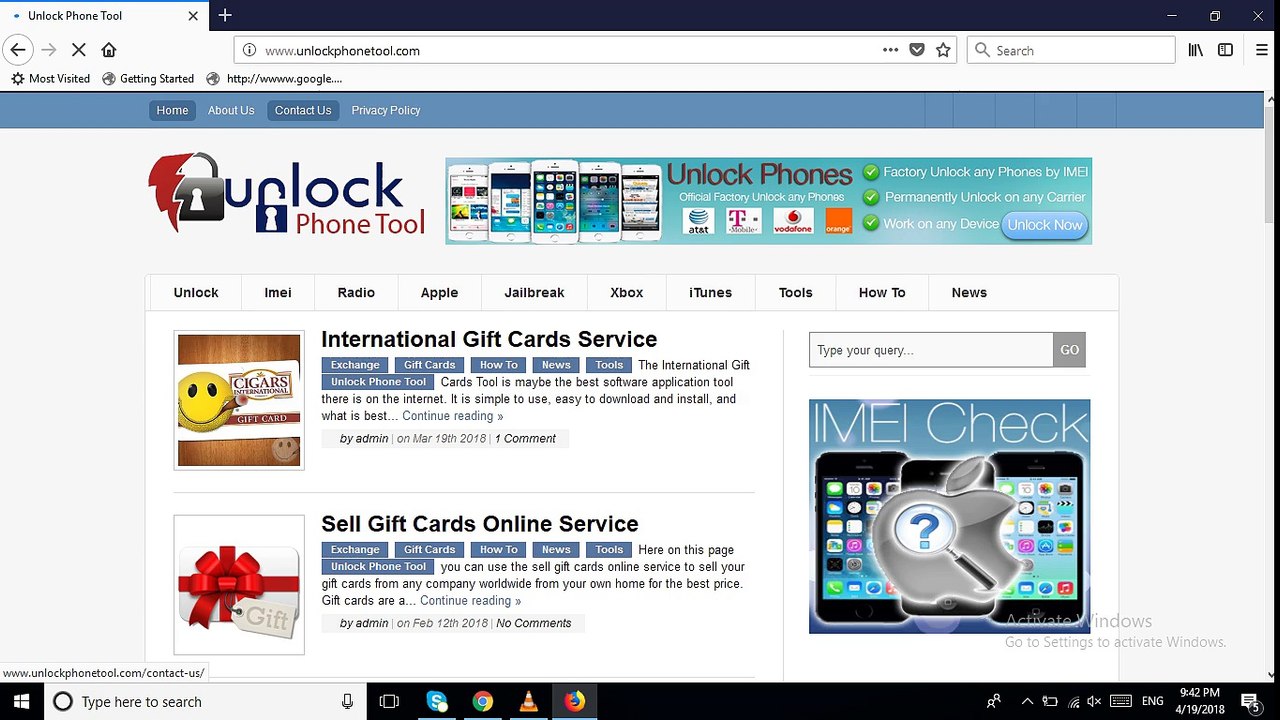Image resolution: width=1280 pixels, height=720 pixels.
Task: Open Task View on taskbar
Action: click(390, 701)
